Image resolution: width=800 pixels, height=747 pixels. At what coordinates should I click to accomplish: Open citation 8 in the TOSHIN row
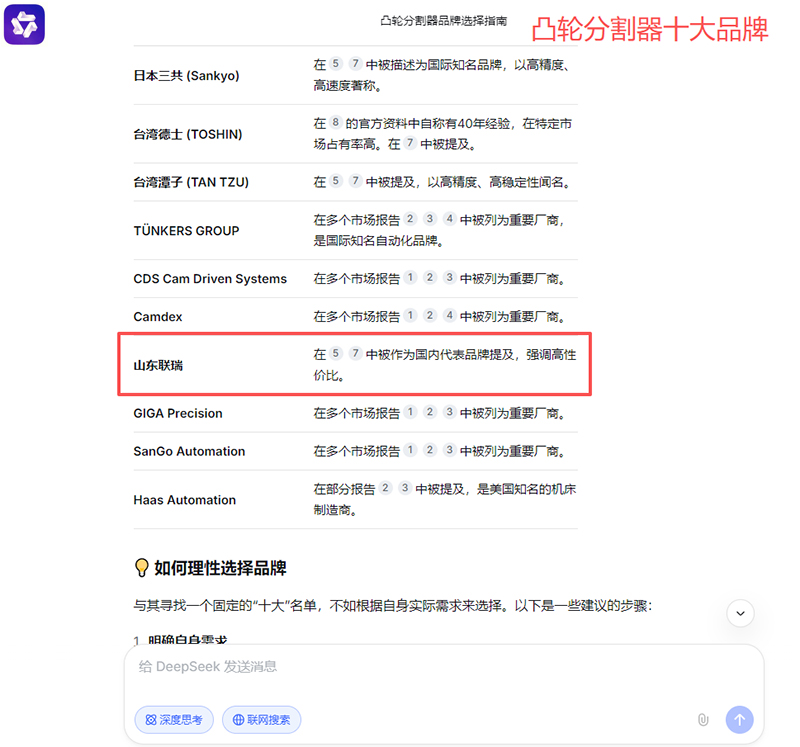coord(336,123)
